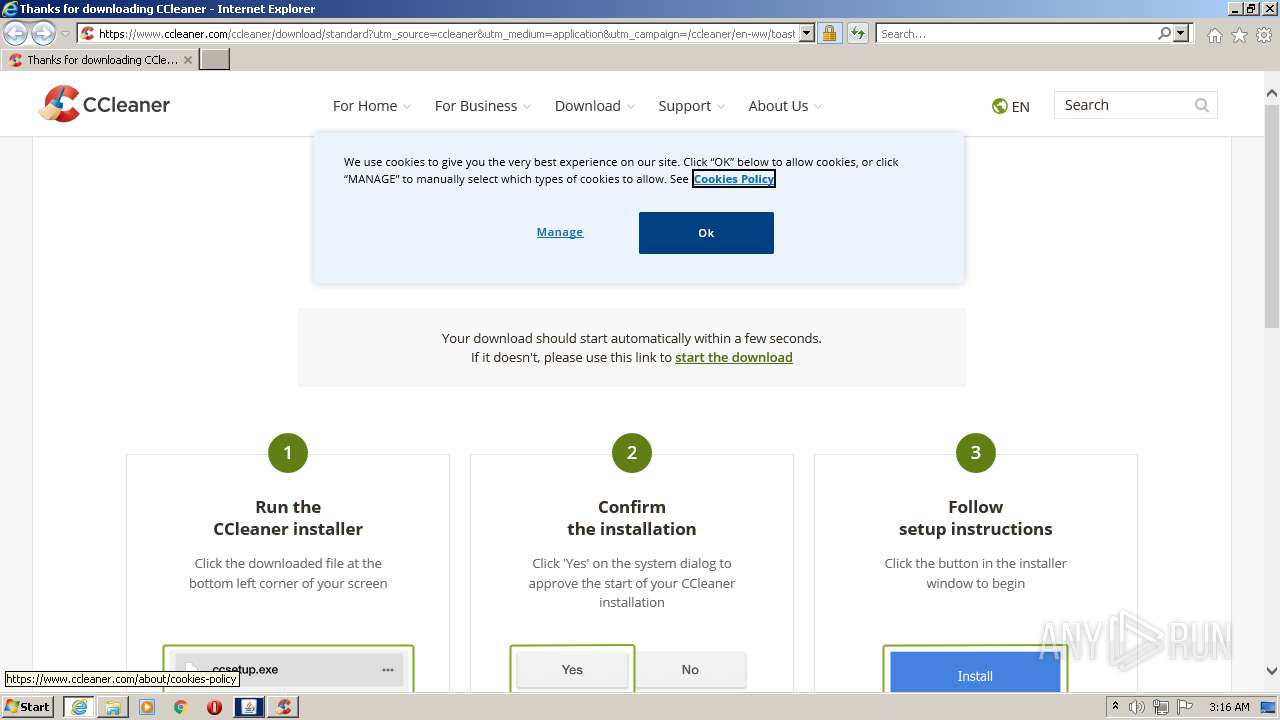Click the security lock icon

point(829,34)
